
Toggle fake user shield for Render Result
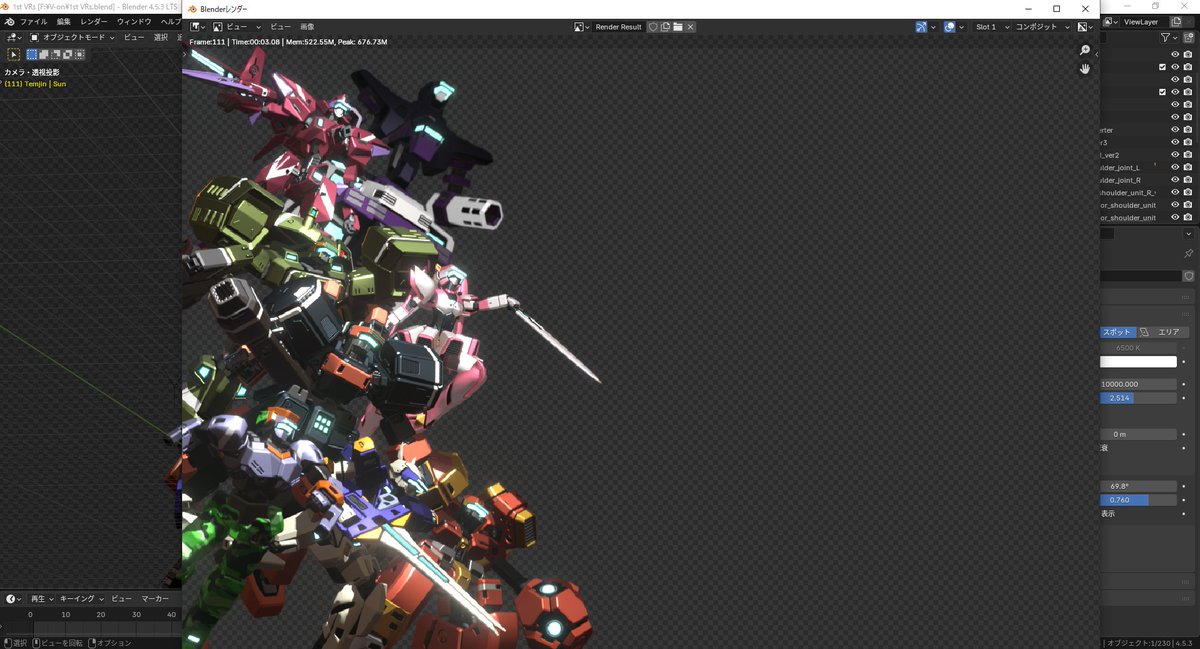click(x=653, y=27)
